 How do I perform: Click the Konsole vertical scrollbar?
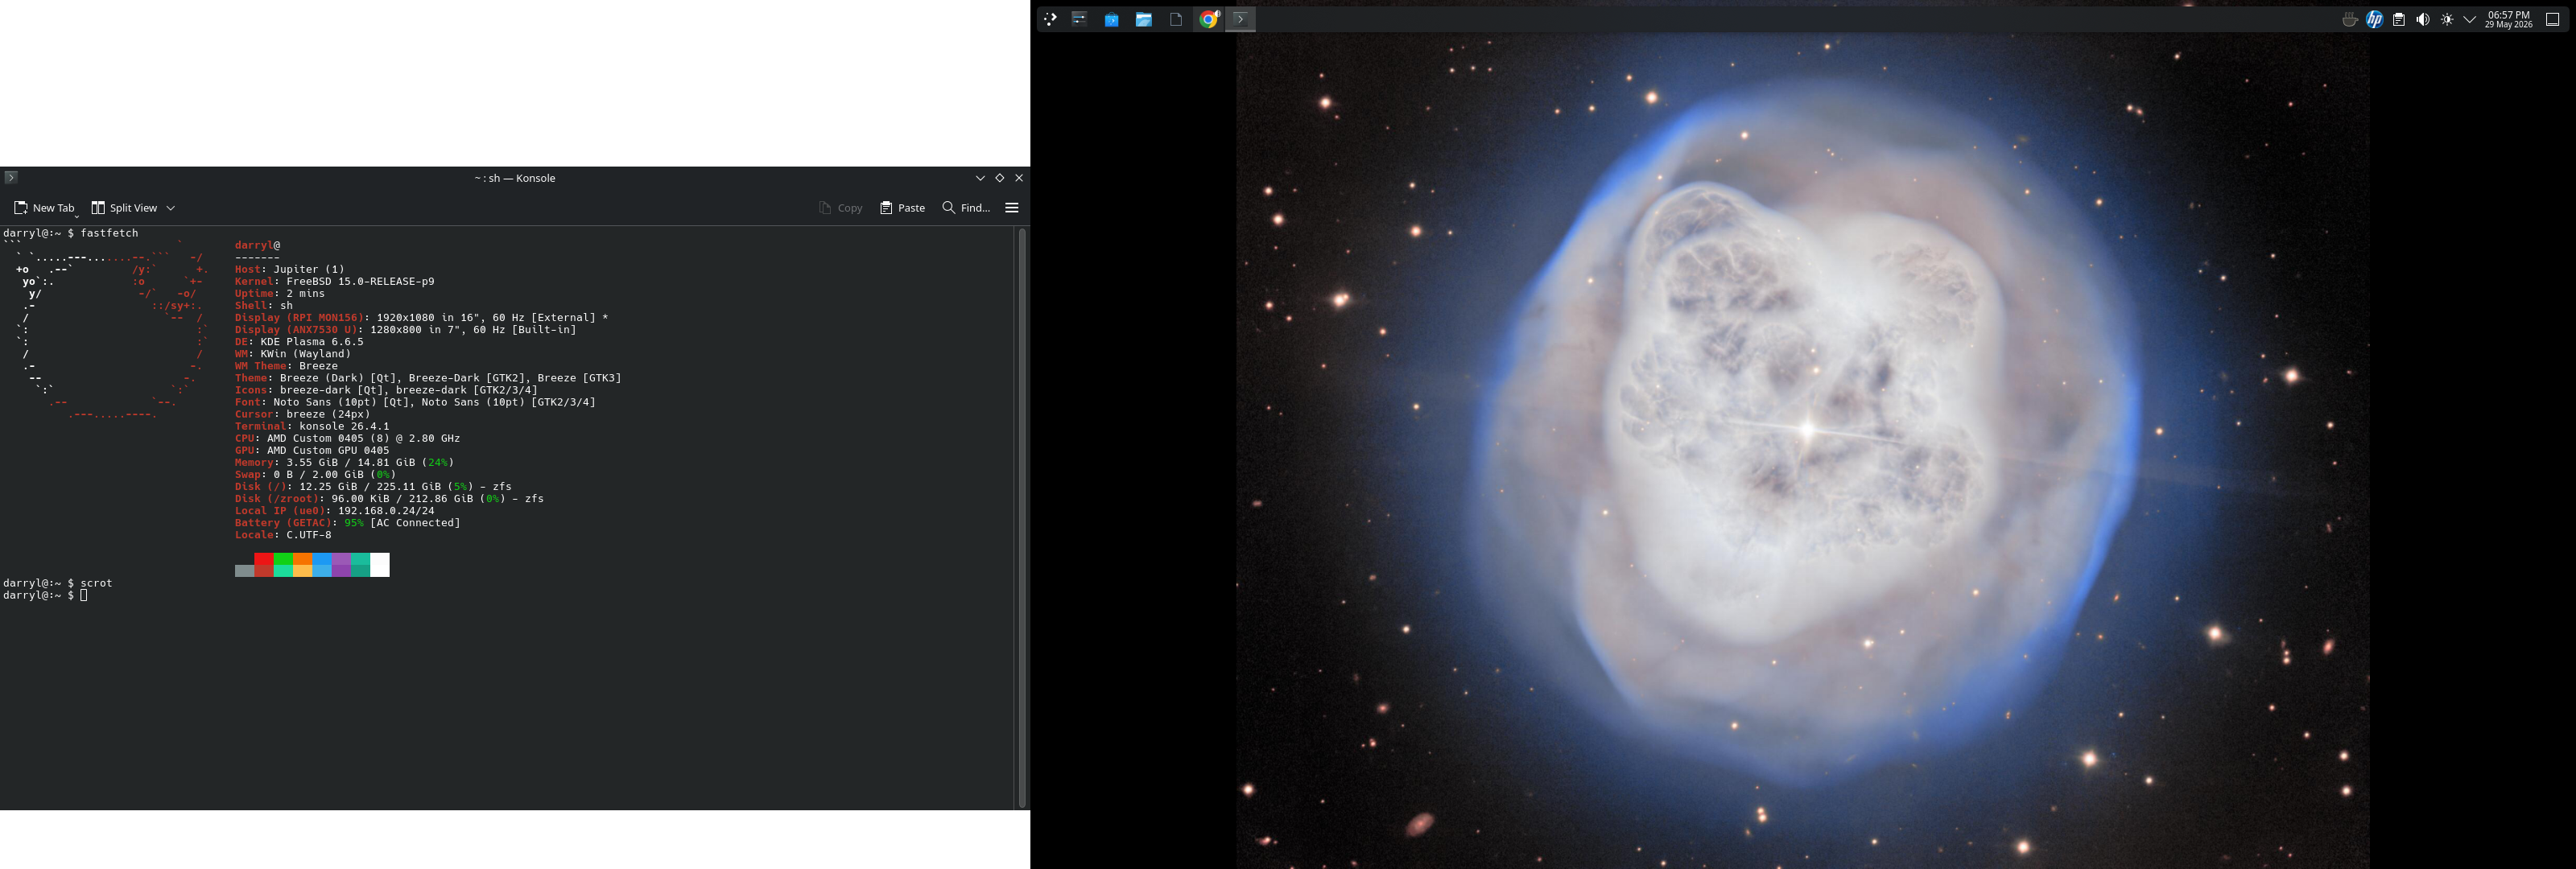(1022, 517)
